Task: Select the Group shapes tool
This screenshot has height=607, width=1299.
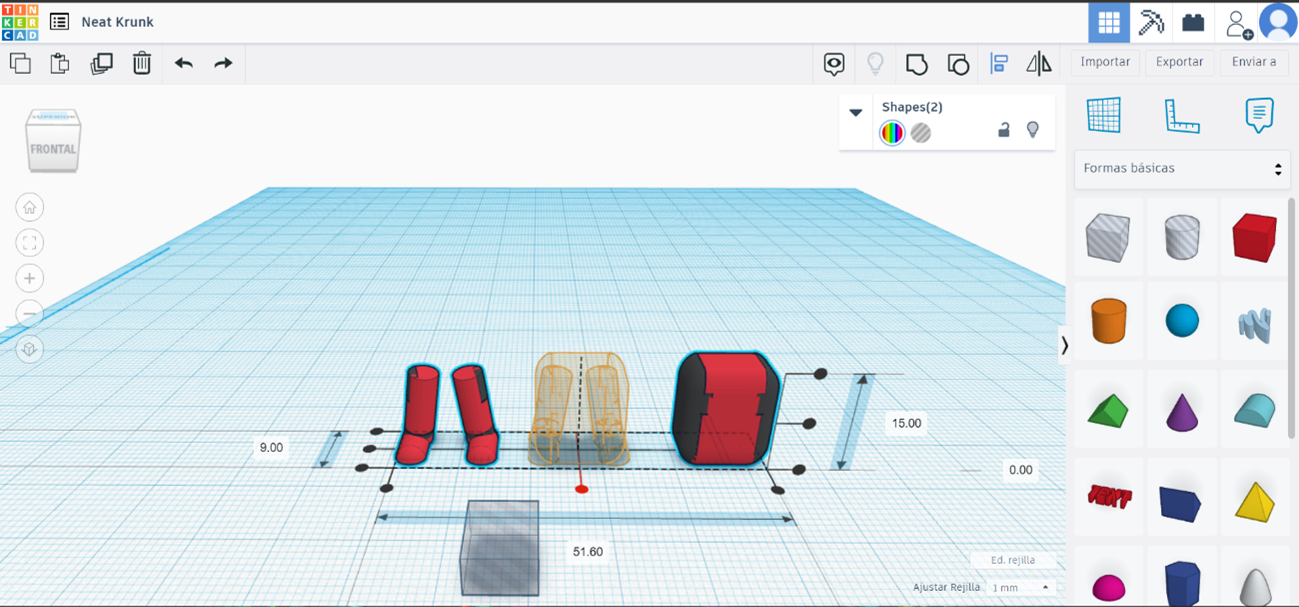Action: (916, 63)
